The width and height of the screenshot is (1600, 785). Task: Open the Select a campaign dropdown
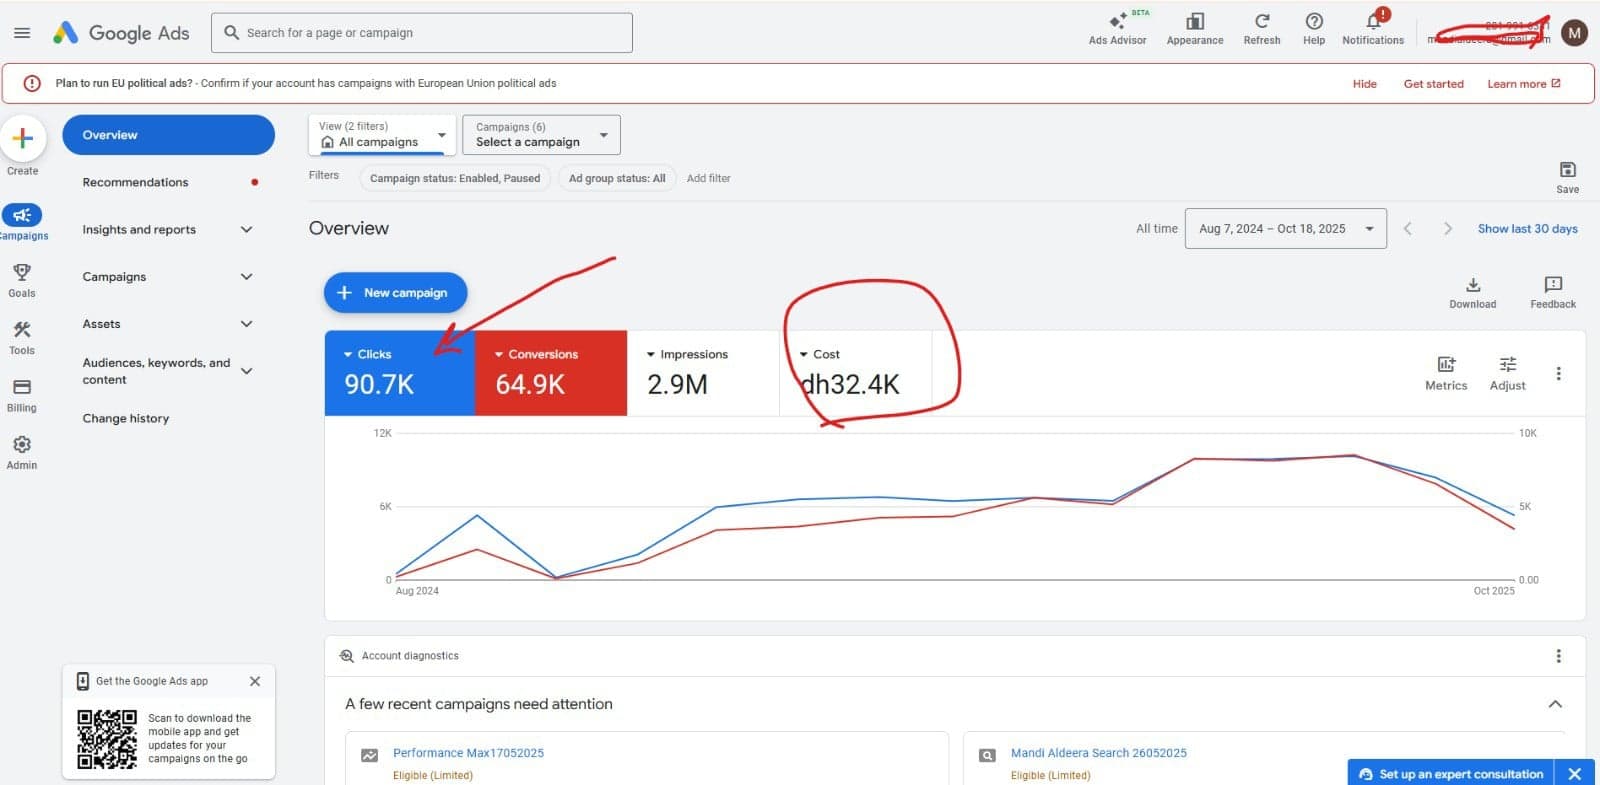tap(541, 135)
